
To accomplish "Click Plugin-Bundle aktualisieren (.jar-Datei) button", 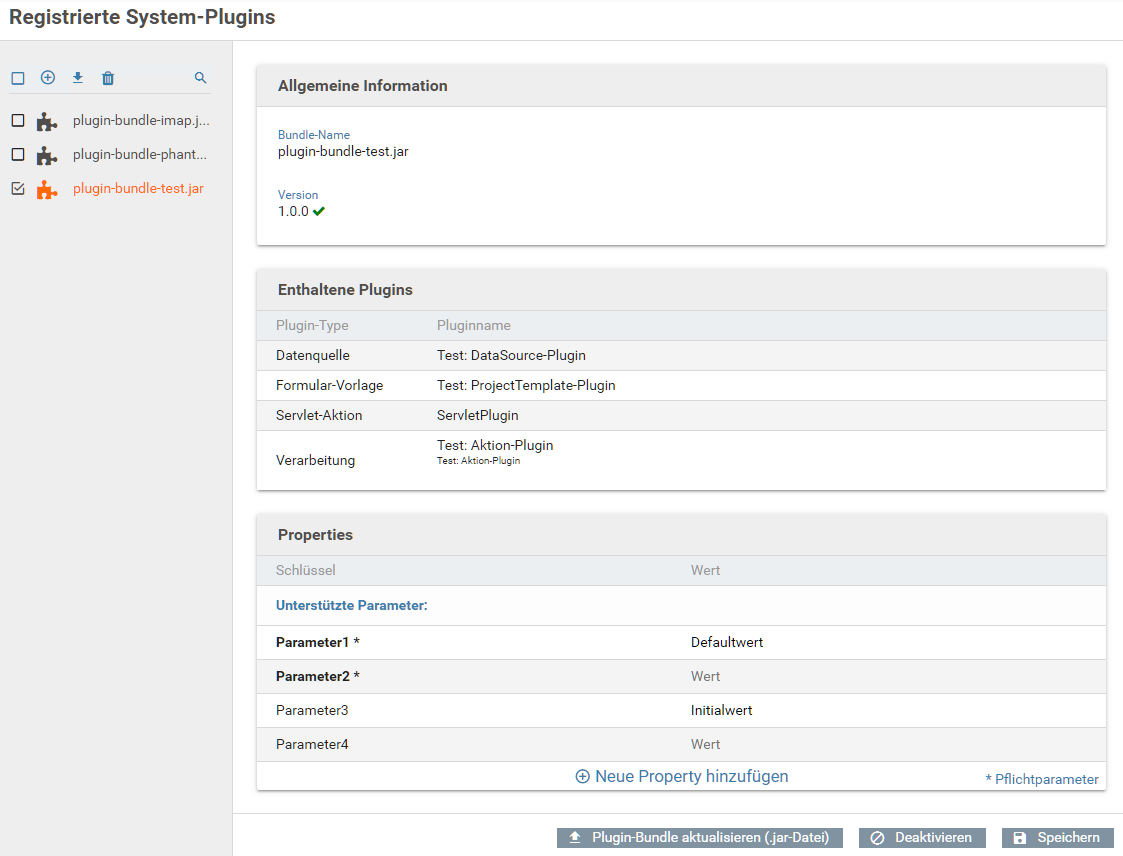I will 699,838.
